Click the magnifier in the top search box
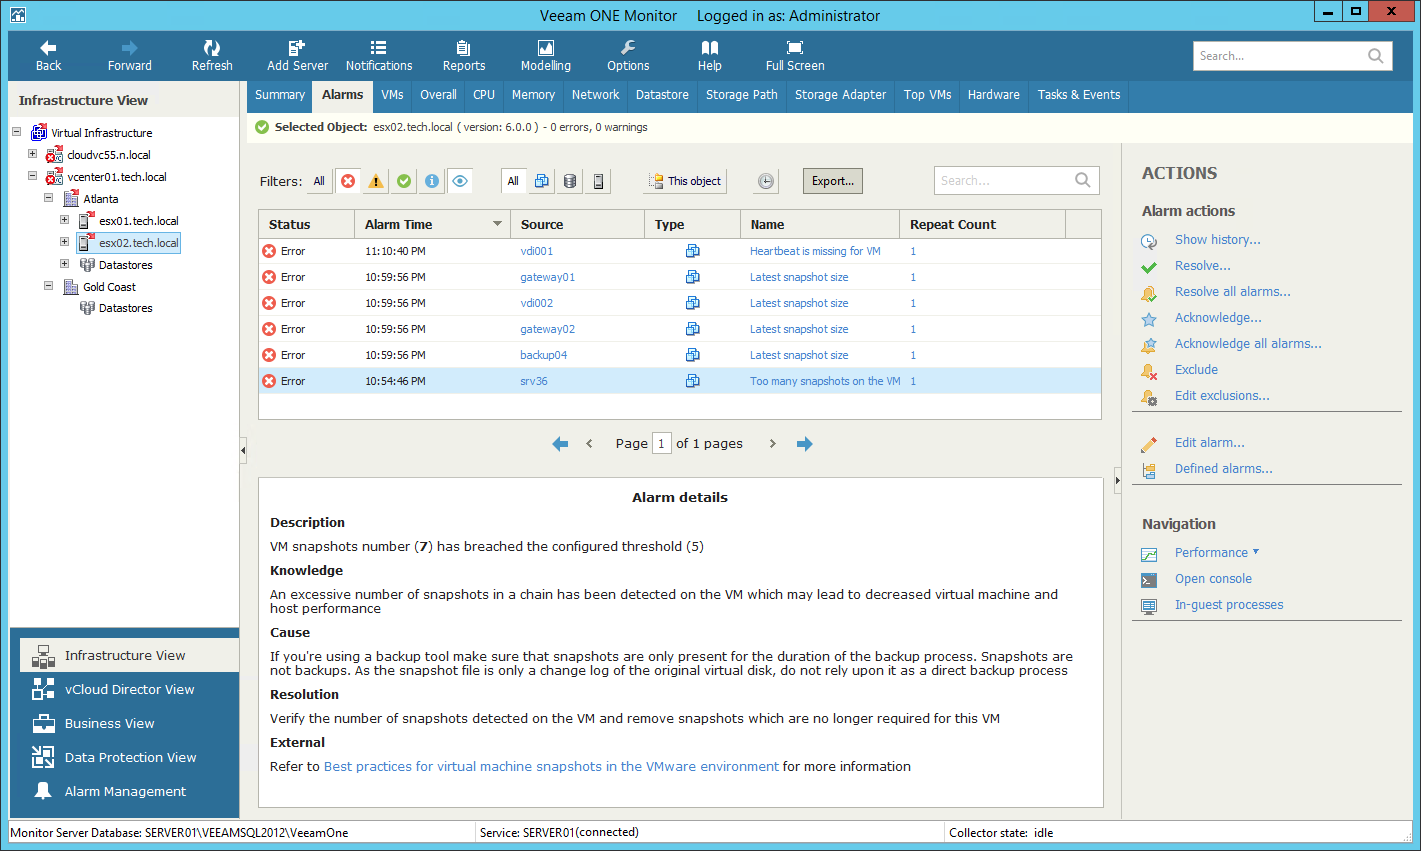This screenshot has height=851, width=1421. tap(1376, 56)
